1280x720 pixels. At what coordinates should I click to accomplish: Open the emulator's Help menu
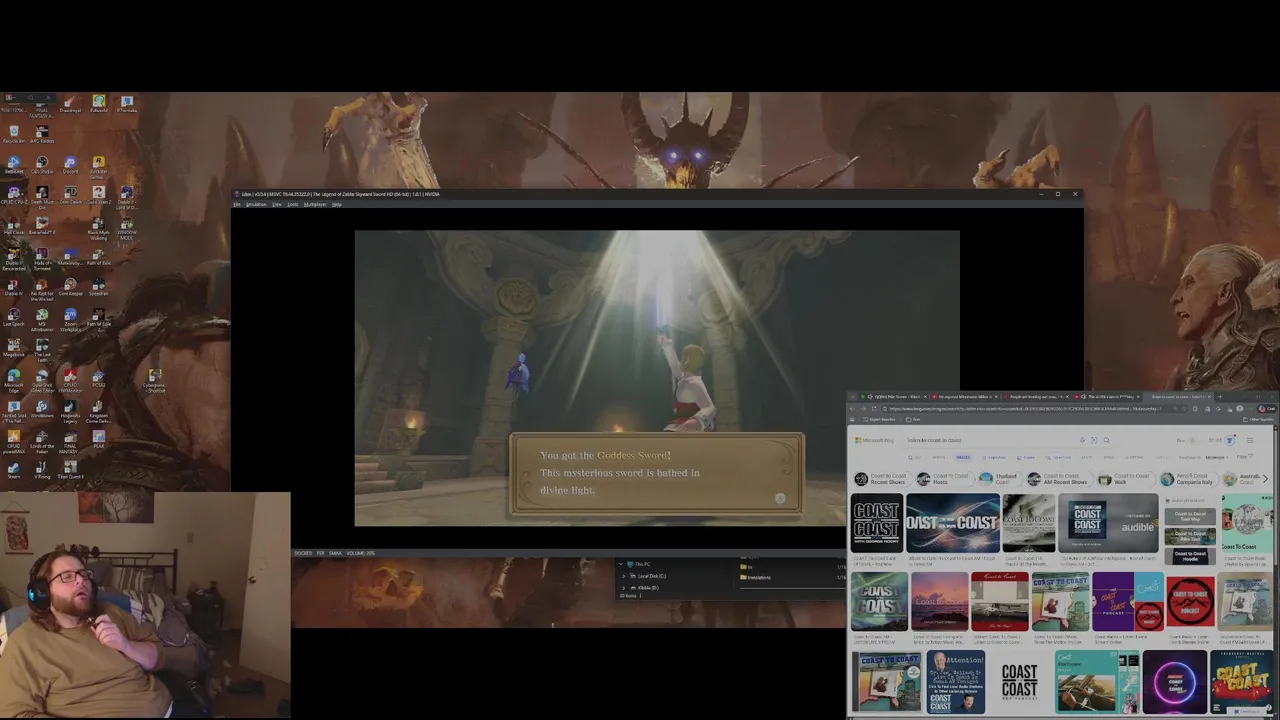tap(337, 204)
